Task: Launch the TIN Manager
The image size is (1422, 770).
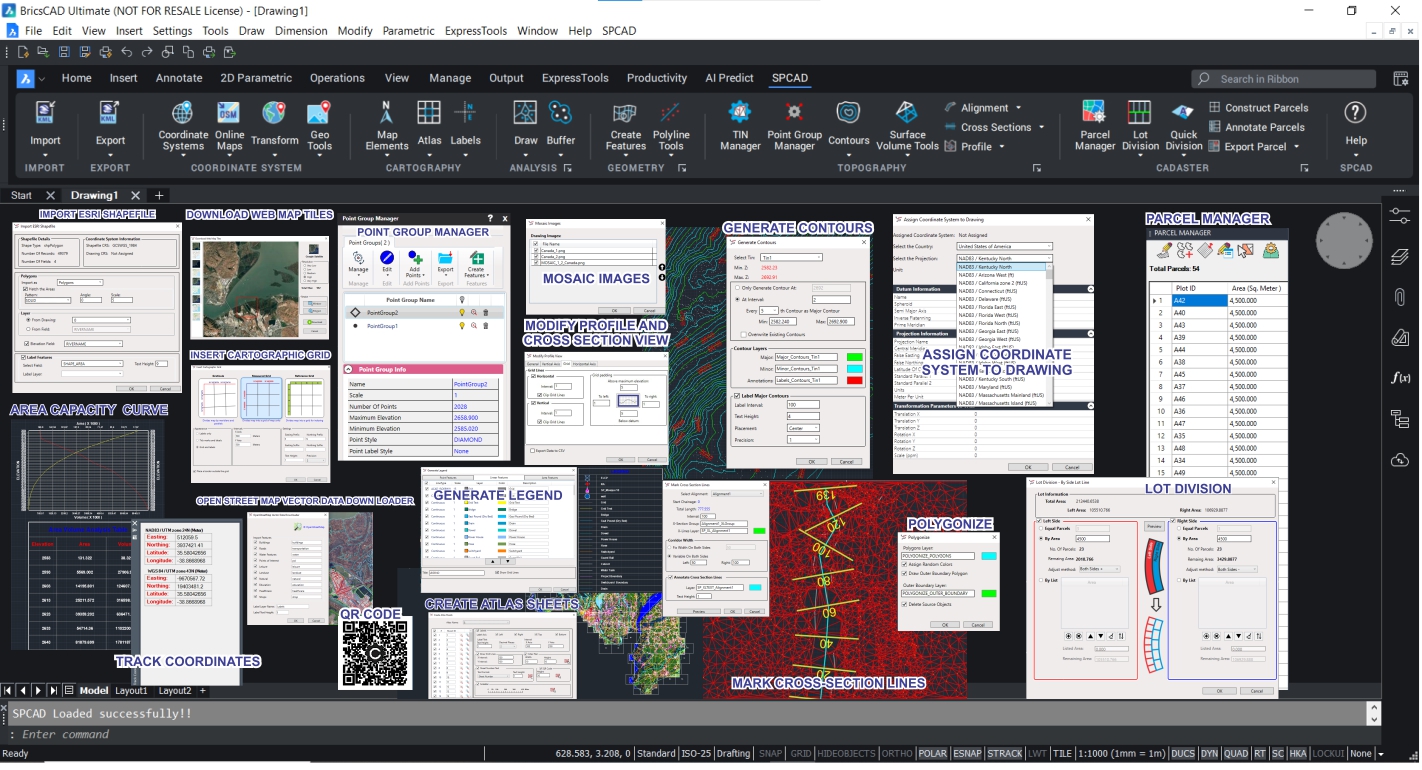Action: click(740, 125)
